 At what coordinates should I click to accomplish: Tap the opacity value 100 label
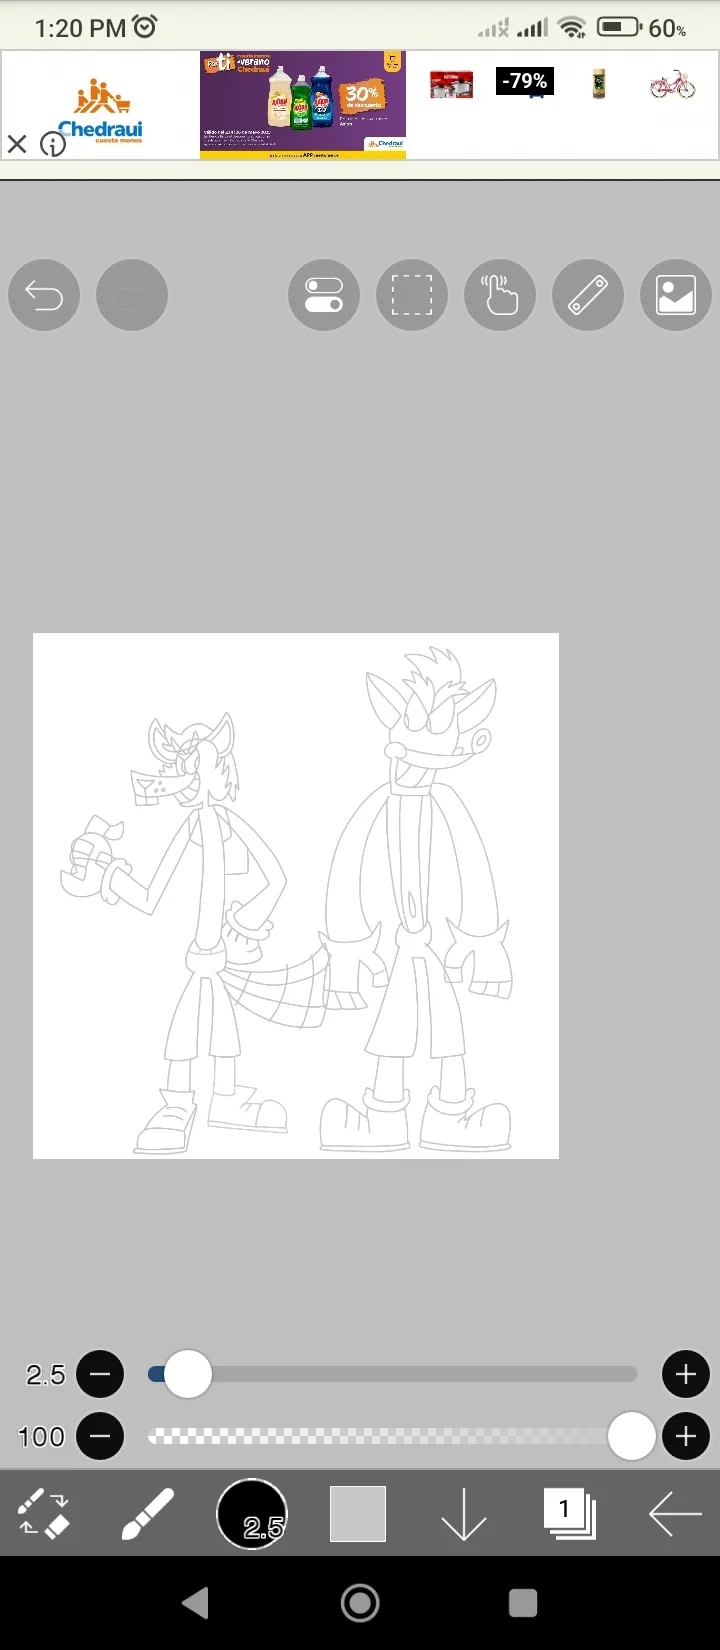click(x=41, y=1437)
